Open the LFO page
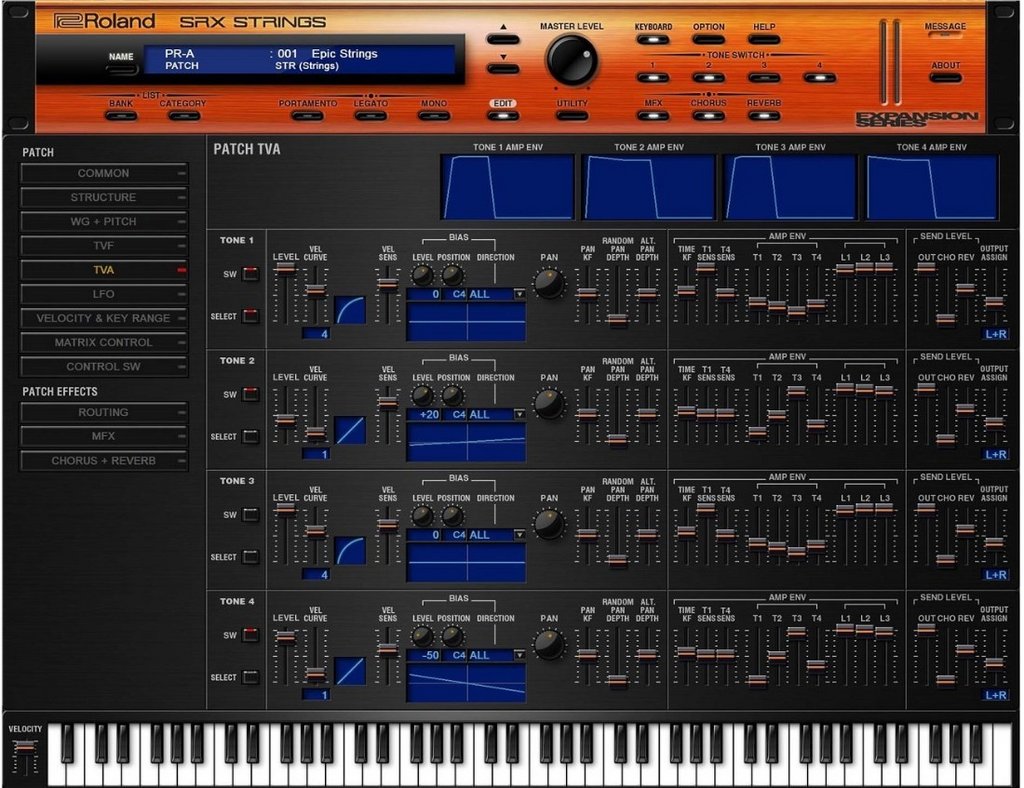 point(104,294)
